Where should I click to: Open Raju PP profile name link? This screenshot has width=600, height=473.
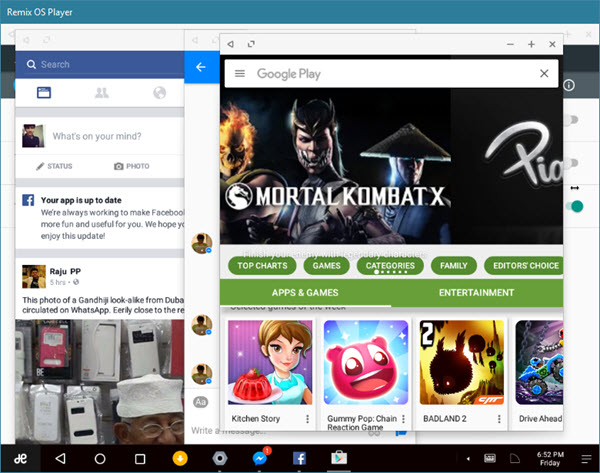(x=65, y=271)
